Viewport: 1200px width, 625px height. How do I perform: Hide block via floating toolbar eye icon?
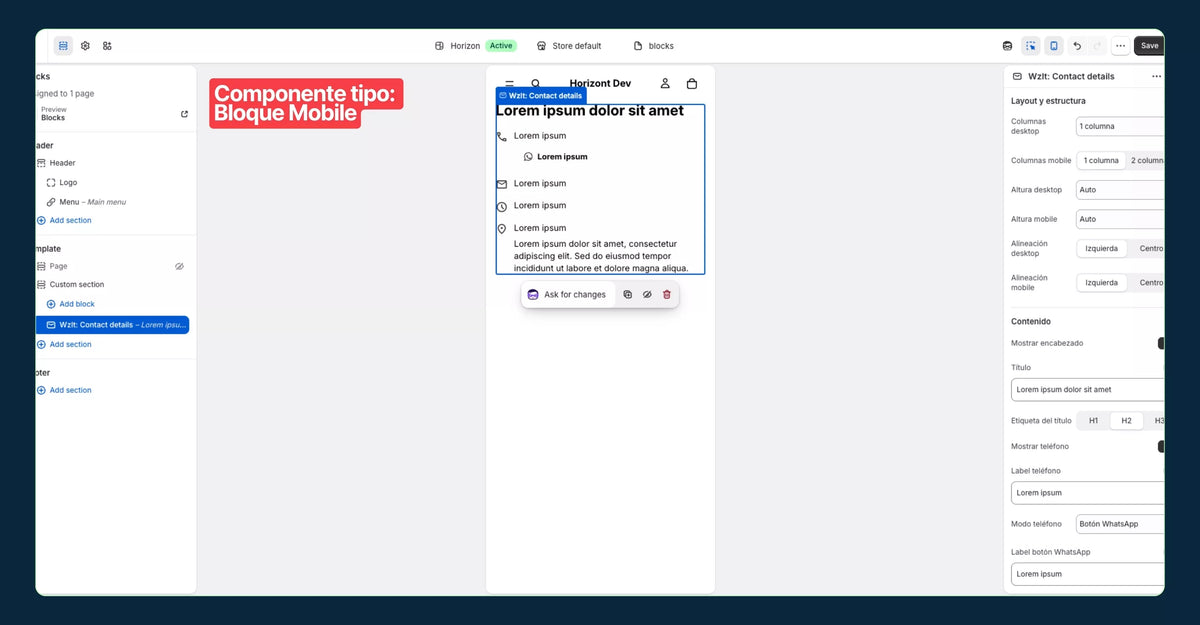647,295
